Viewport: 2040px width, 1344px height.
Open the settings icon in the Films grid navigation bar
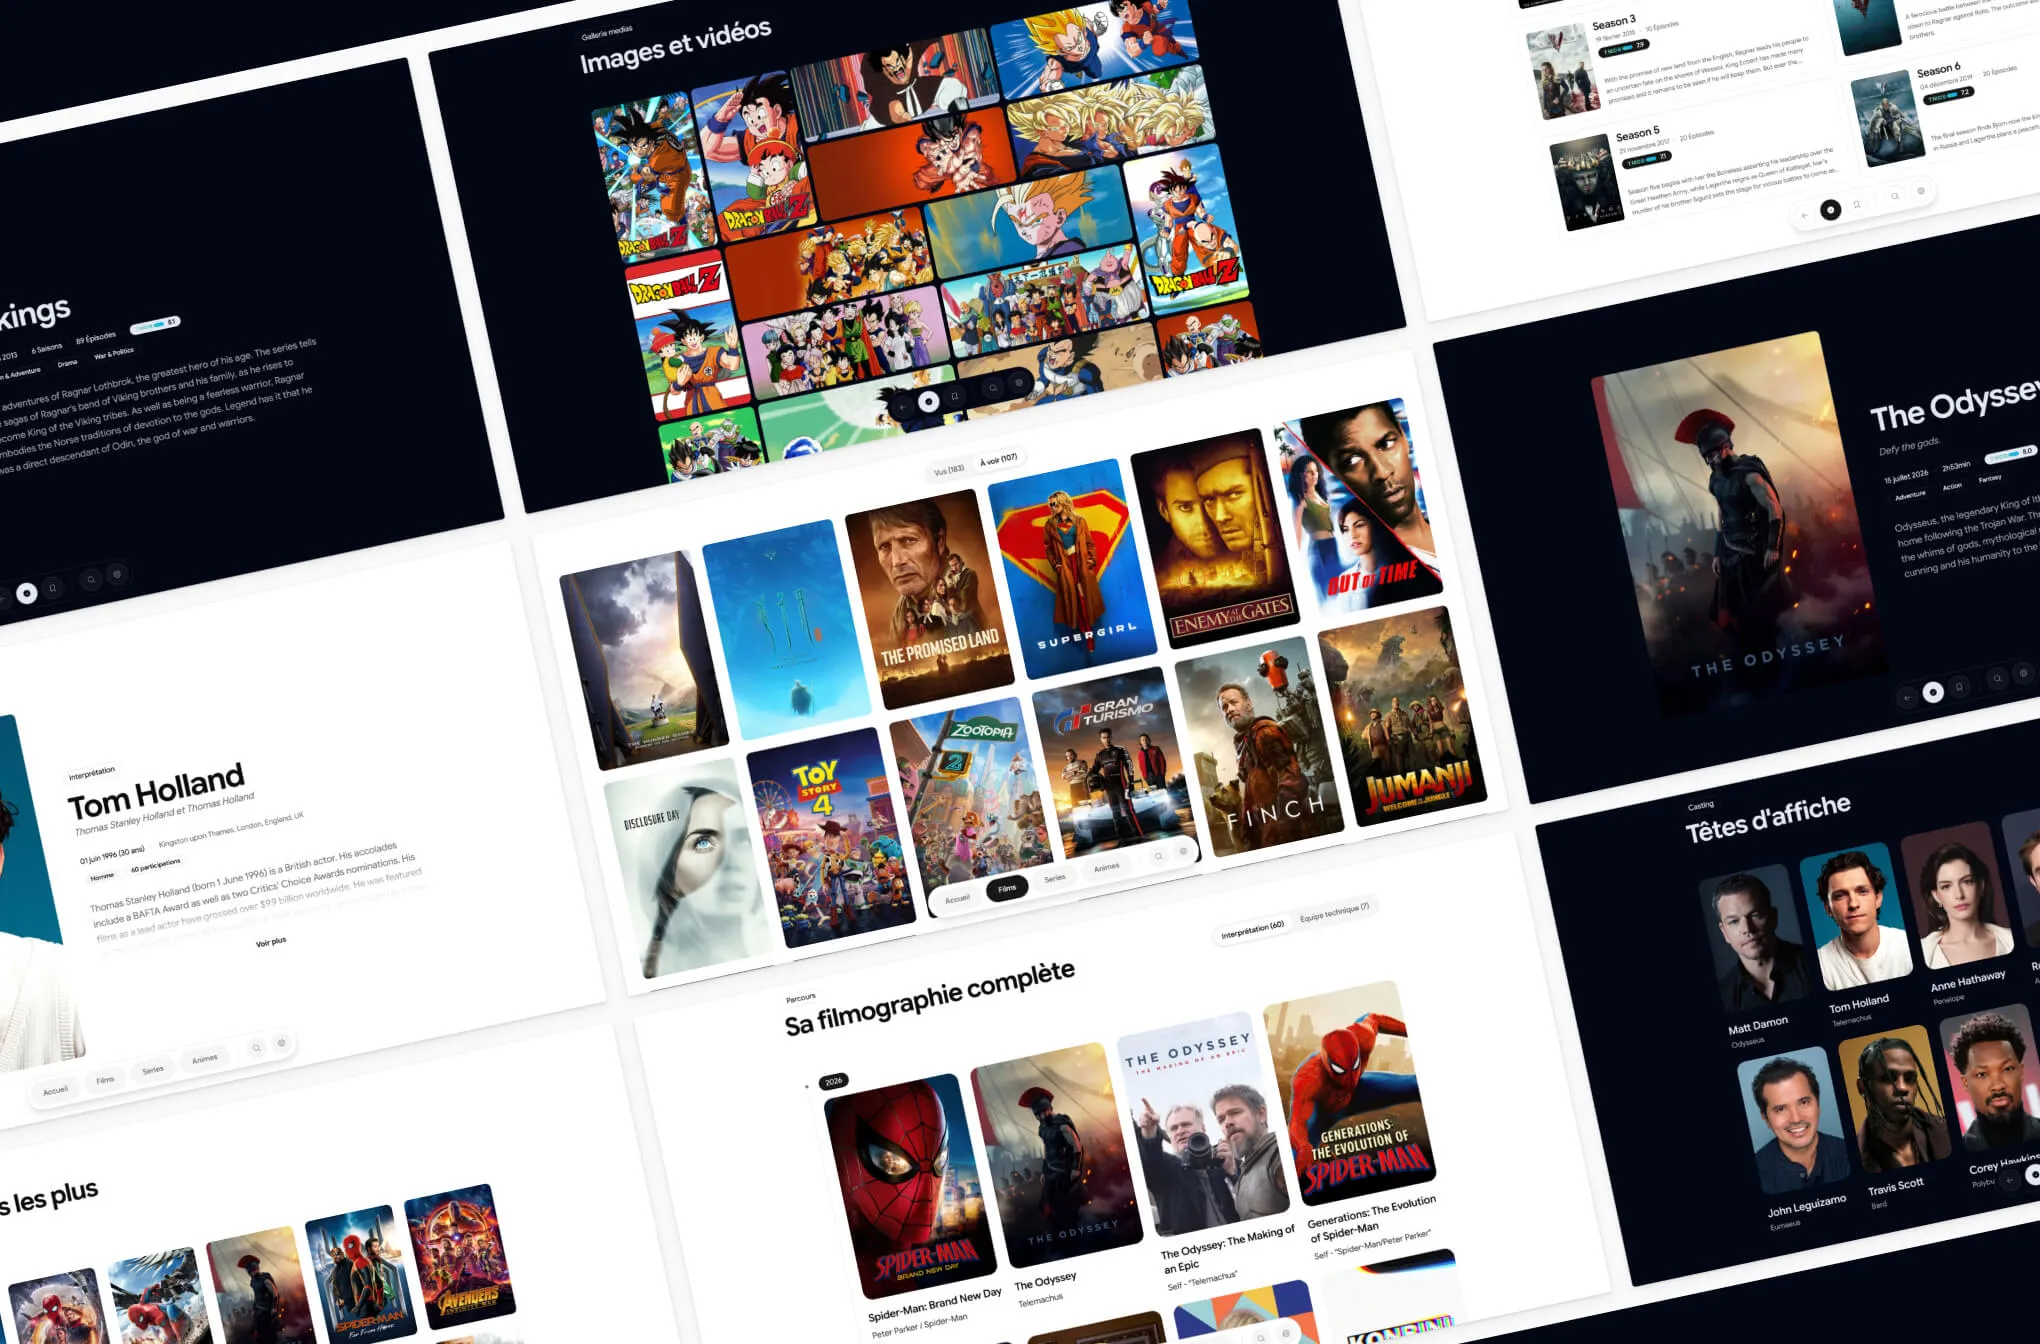click(x=1183, y=851)
